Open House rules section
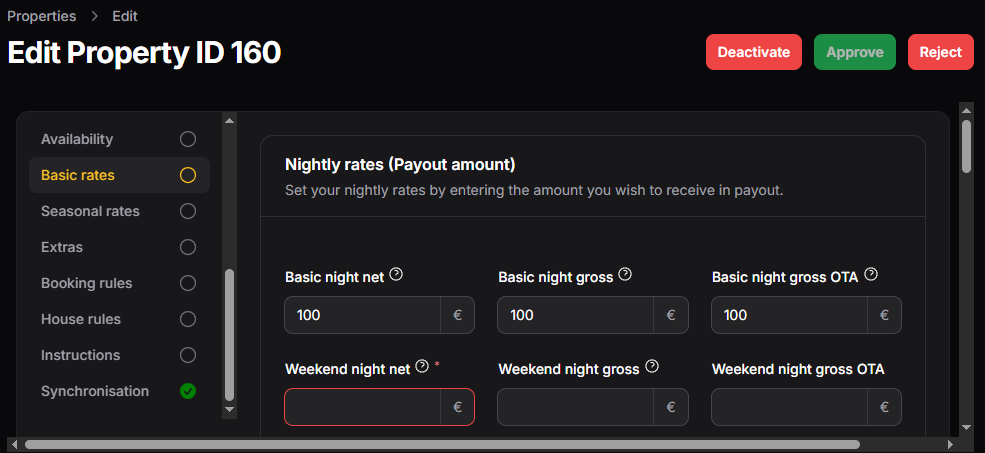This screenshot has height=453, width=985. 81,319
